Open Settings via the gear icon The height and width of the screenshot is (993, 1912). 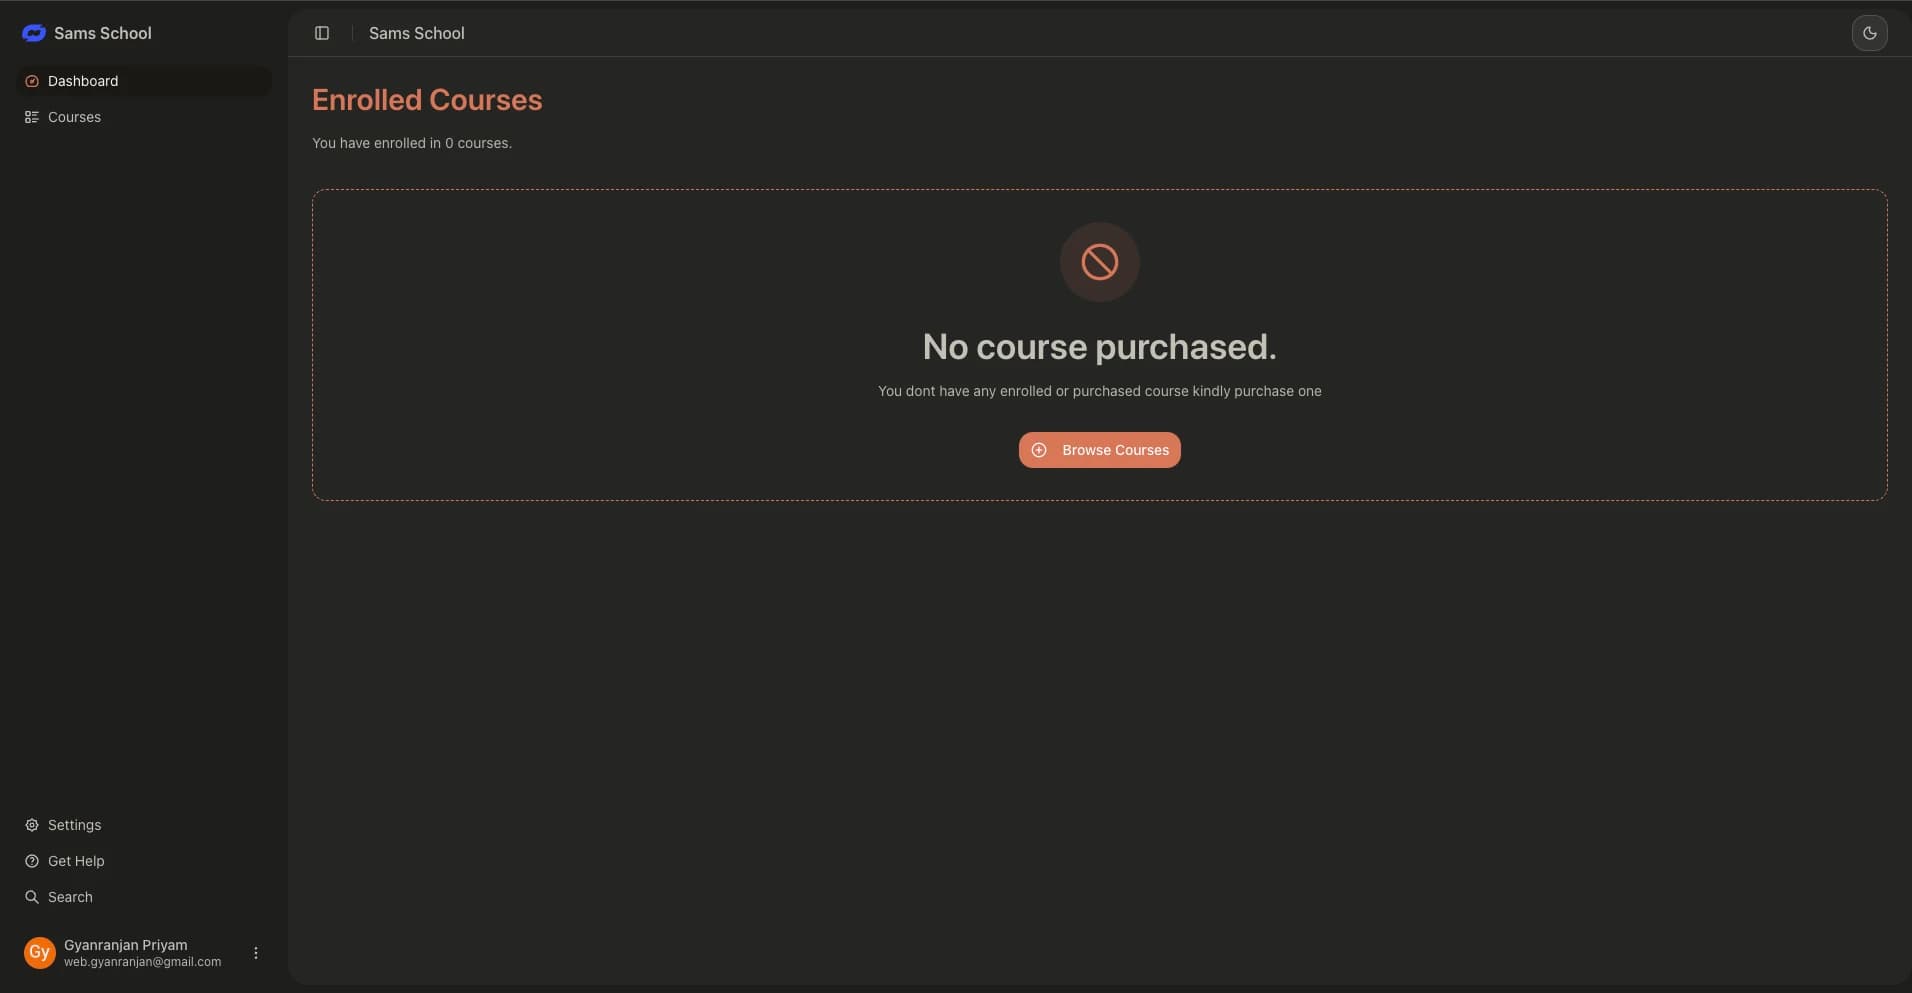point(31,825)
